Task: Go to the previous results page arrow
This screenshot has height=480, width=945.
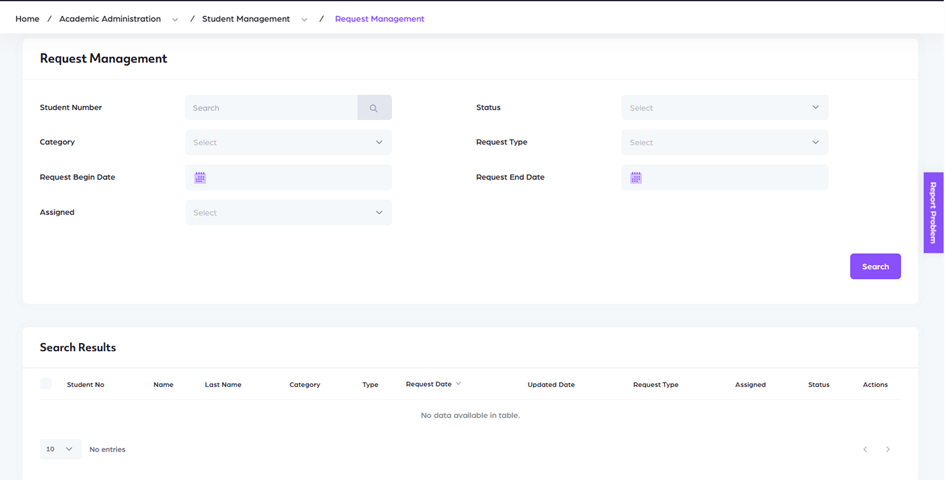Action: [x=865, y=450]
